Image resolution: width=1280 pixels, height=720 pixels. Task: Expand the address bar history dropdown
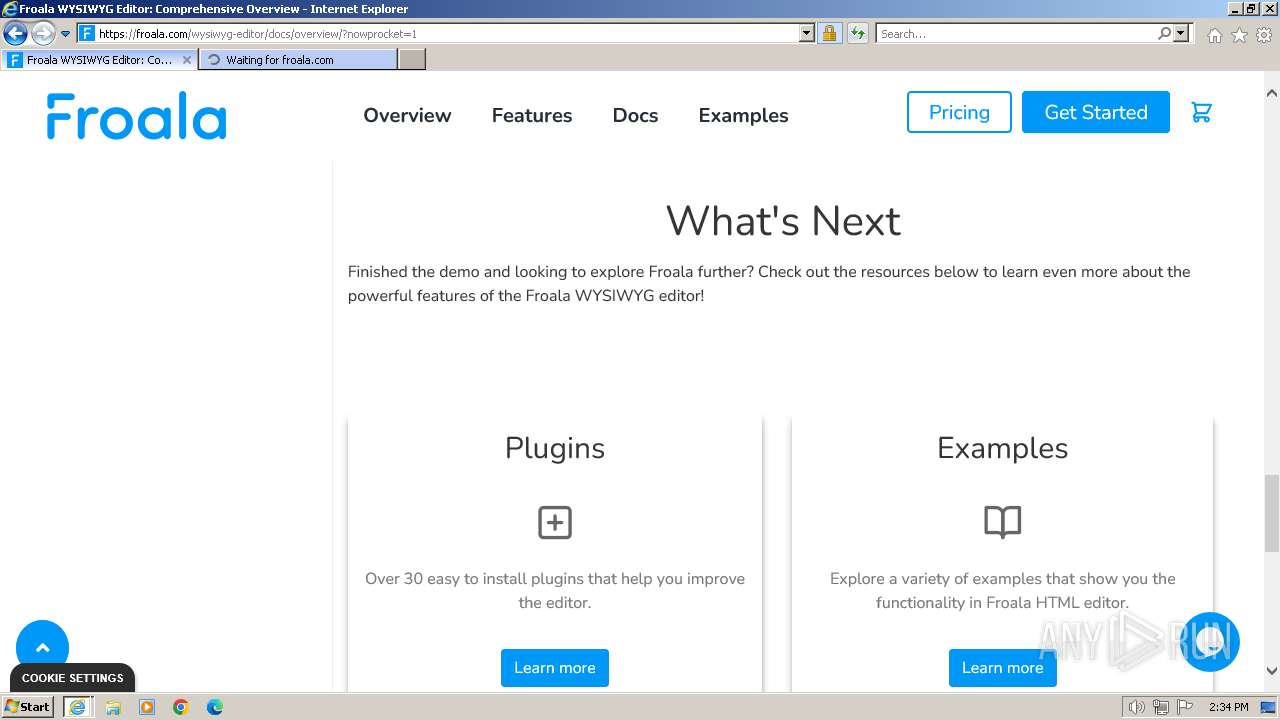(807, 33)
